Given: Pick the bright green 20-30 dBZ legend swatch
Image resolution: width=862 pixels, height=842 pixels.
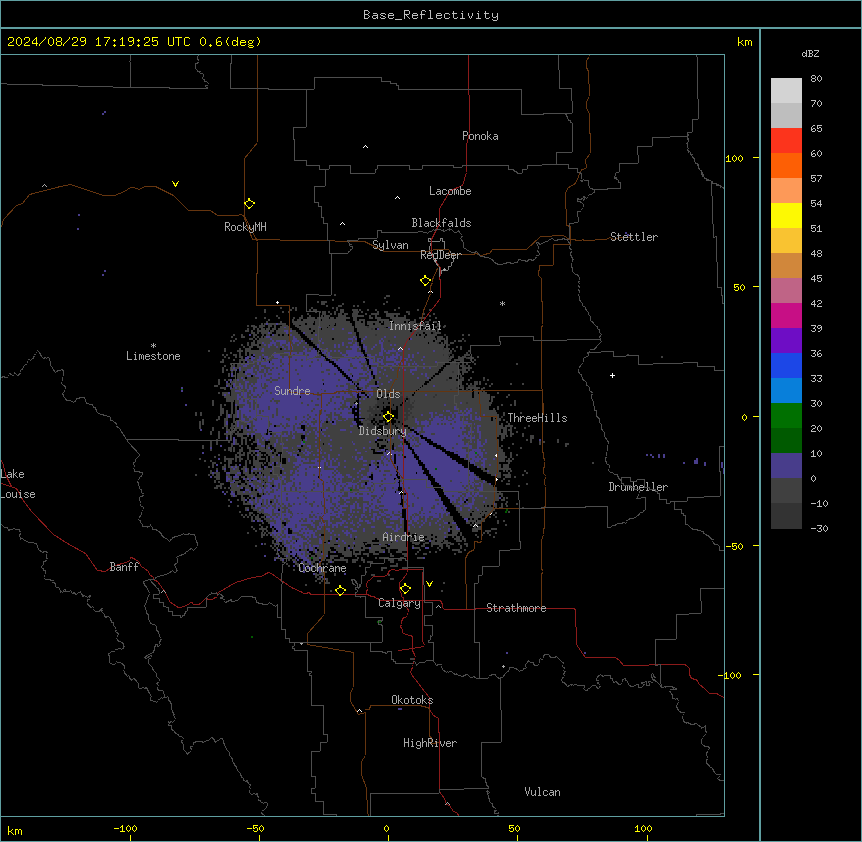Looking at the screenshot, I should pos(786,416).
